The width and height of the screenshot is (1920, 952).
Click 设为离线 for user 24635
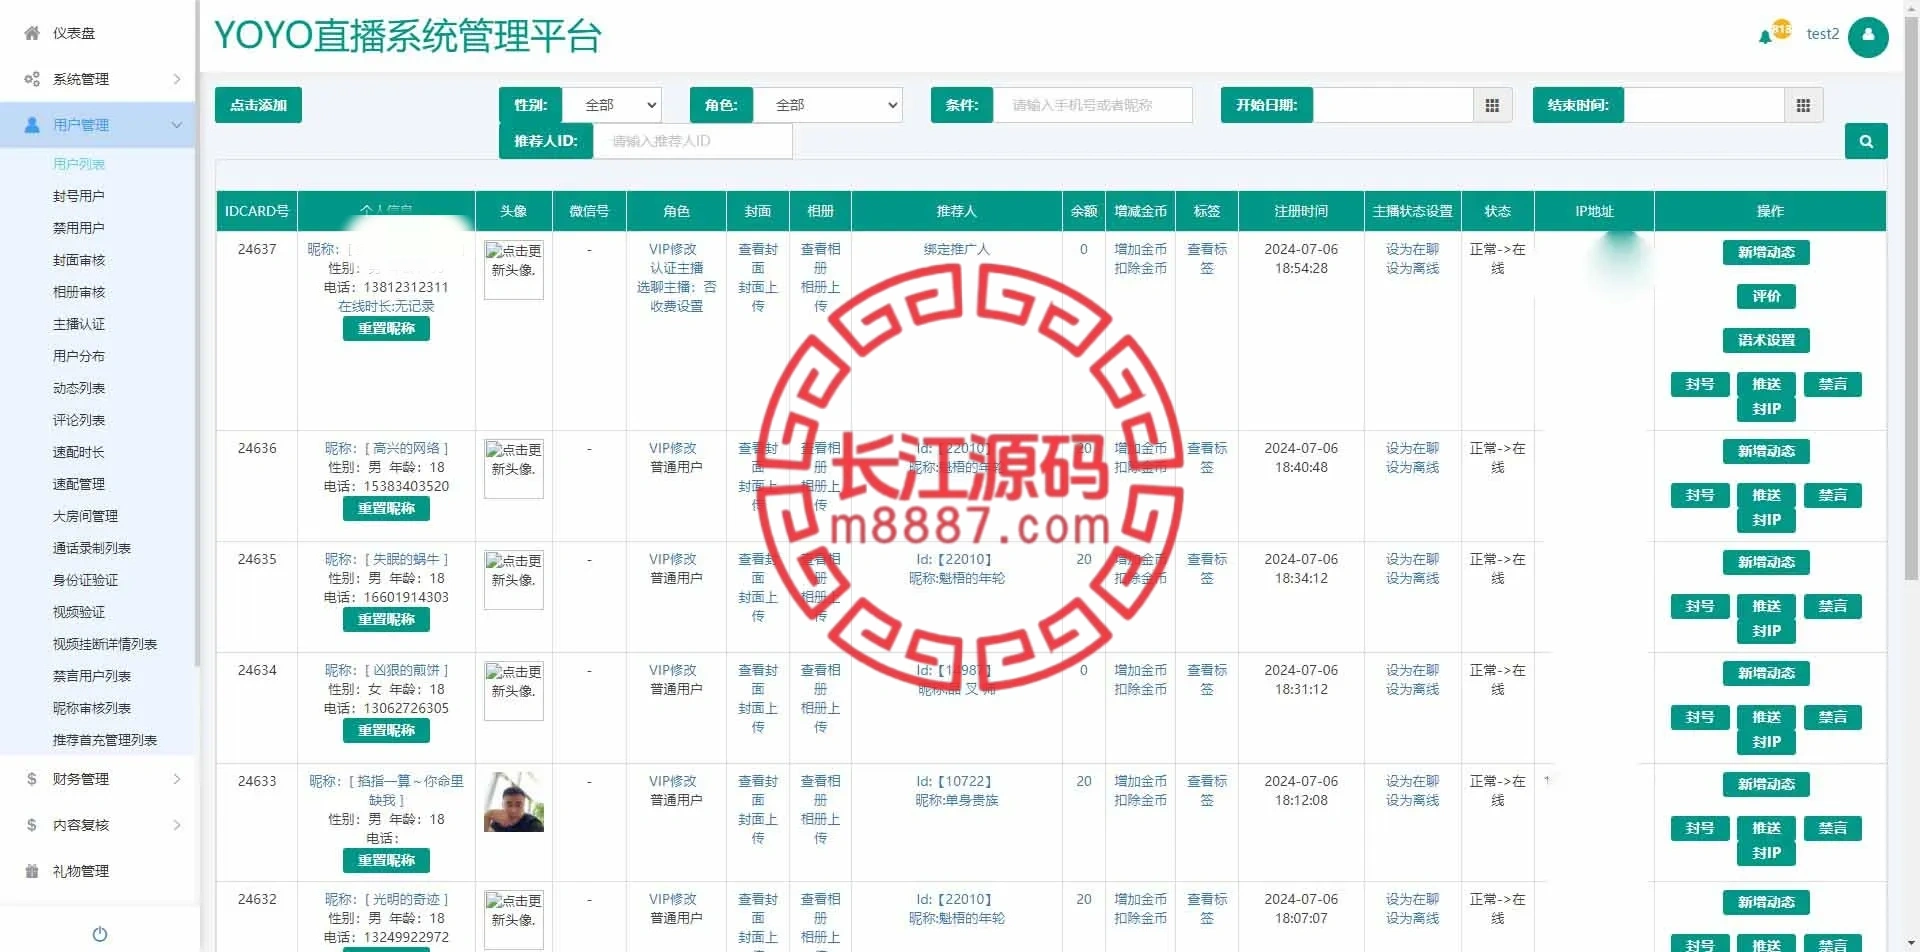pos(1413,578)
